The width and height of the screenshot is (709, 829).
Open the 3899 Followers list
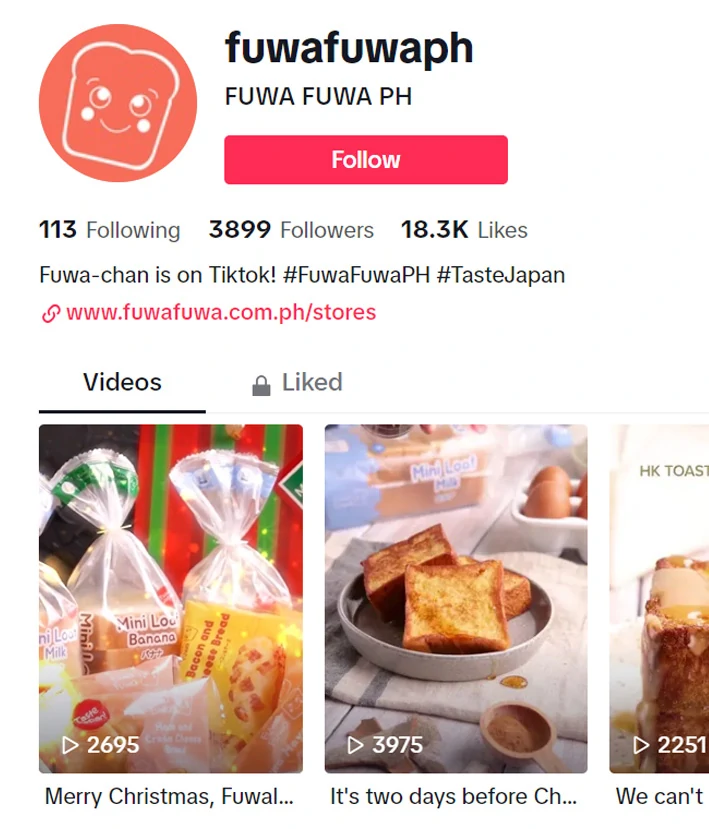pyautogui.click(x=291, y=230)
